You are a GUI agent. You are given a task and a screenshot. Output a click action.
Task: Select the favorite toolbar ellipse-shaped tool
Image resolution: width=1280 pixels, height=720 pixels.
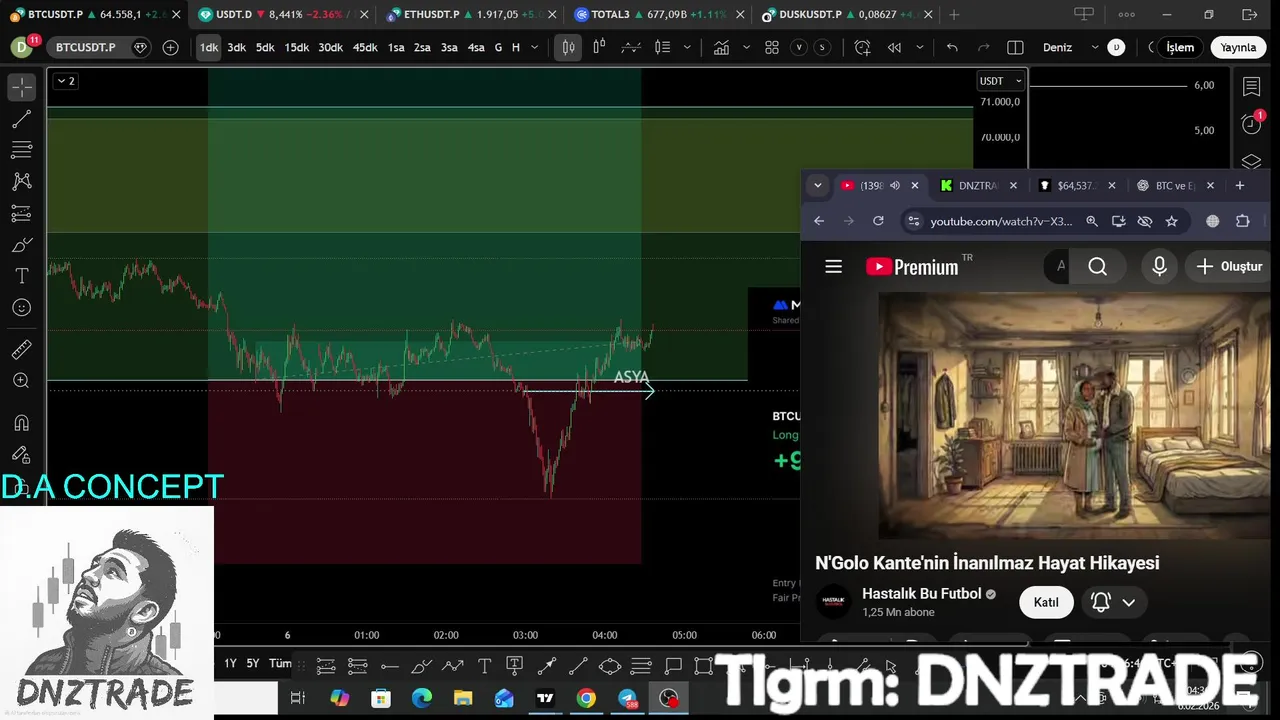[x=609, y=665]
